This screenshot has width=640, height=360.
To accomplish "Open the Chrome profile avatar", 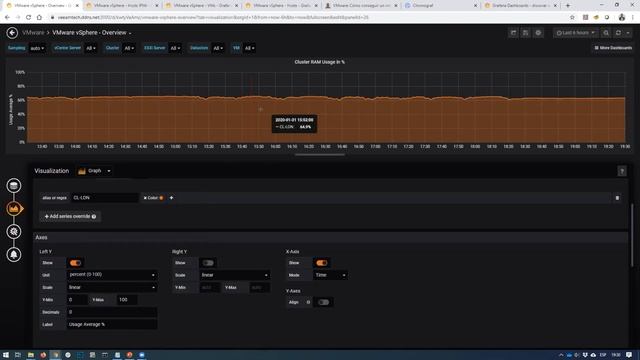I will coord(622,18).
